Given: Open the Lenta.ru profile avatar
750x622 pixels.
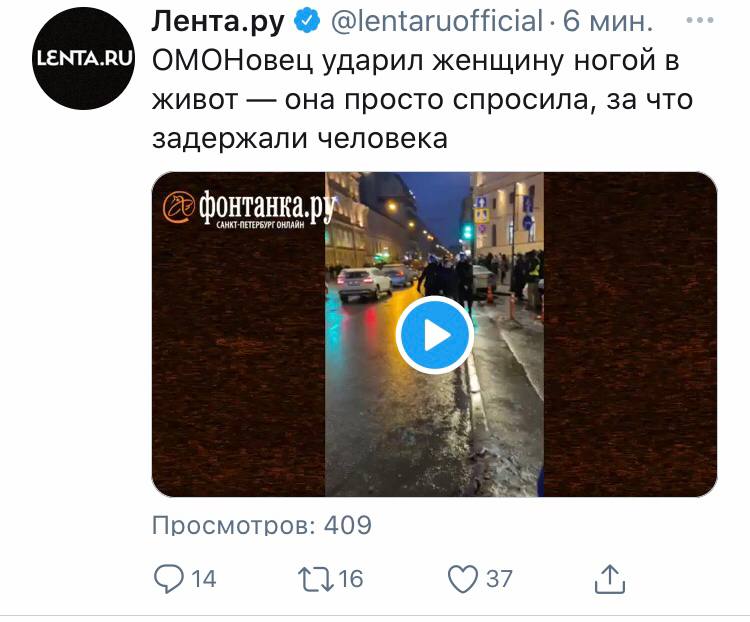Looking at the screenshot, I should click(x=83, y=58).
